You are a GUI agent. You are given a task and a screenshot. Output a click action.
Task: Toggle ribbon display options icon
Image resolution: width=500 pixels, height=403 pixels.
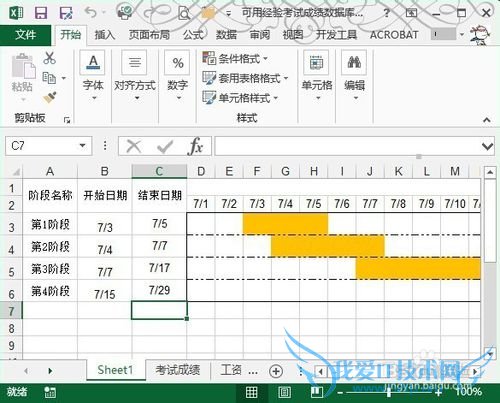[412, 13]
